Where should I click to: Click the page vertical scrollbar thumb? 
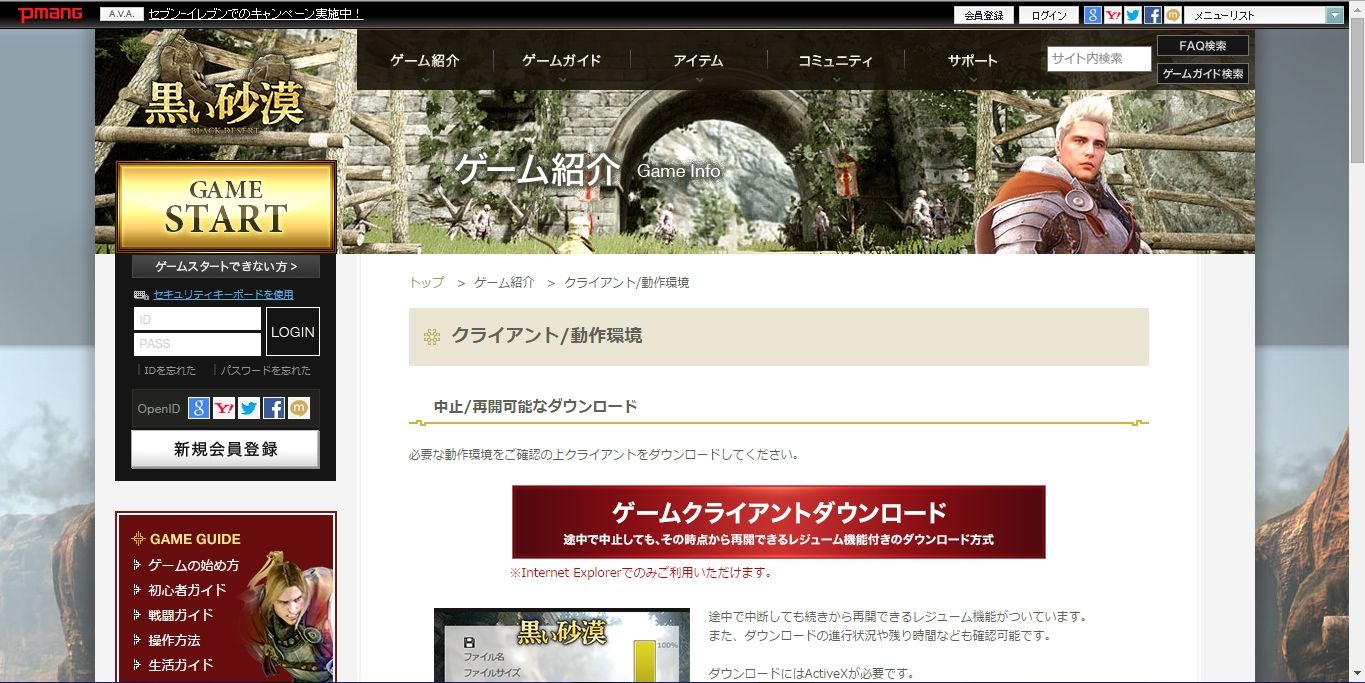[1357, 88]
